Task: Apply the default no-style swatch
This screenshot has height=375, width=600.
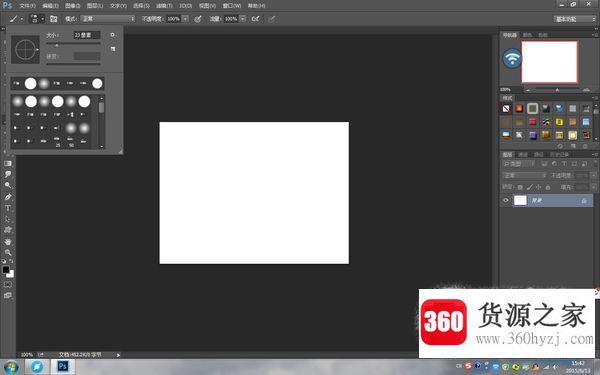Action: click(506, 109)
